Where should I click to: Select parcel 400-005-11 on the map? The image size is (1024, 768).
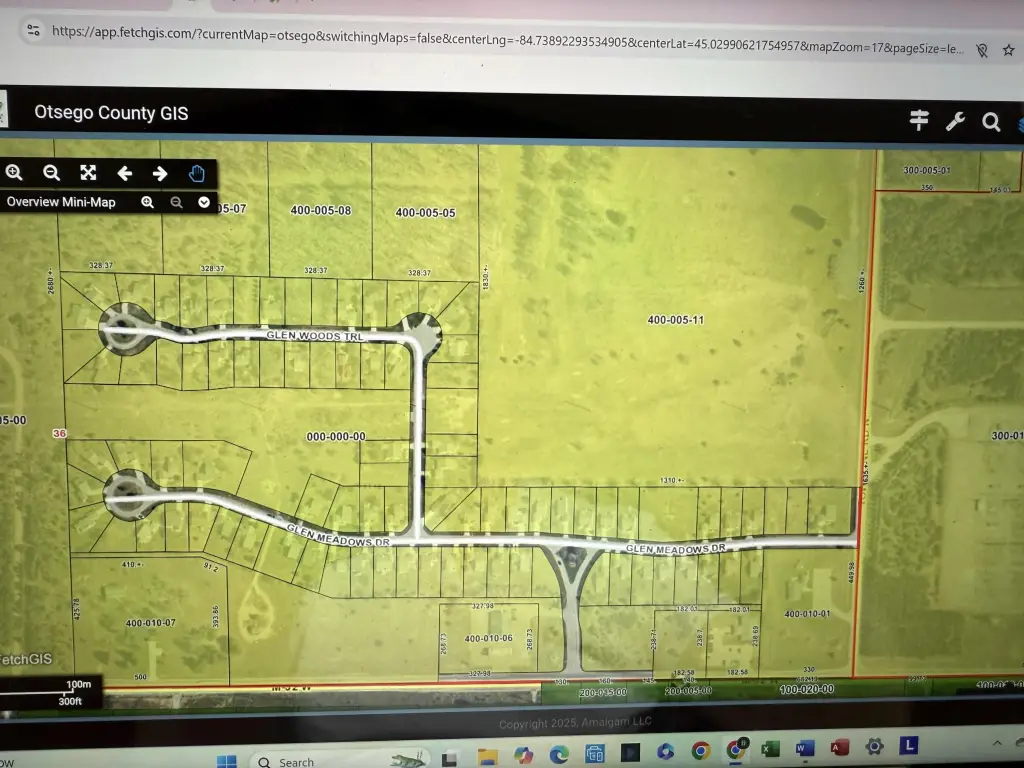676,320
